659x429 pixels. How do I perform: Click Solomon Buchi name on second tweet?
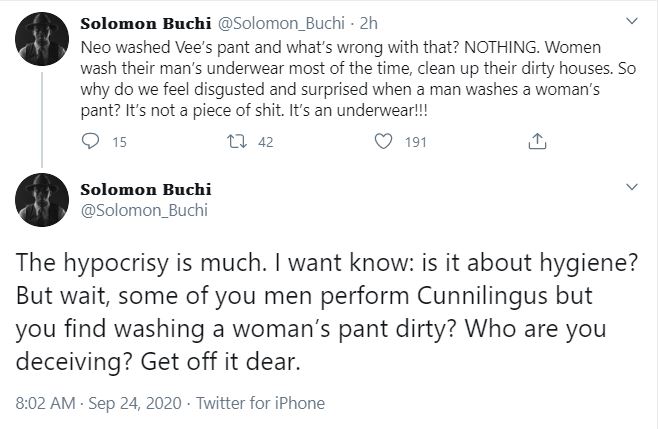146,189
